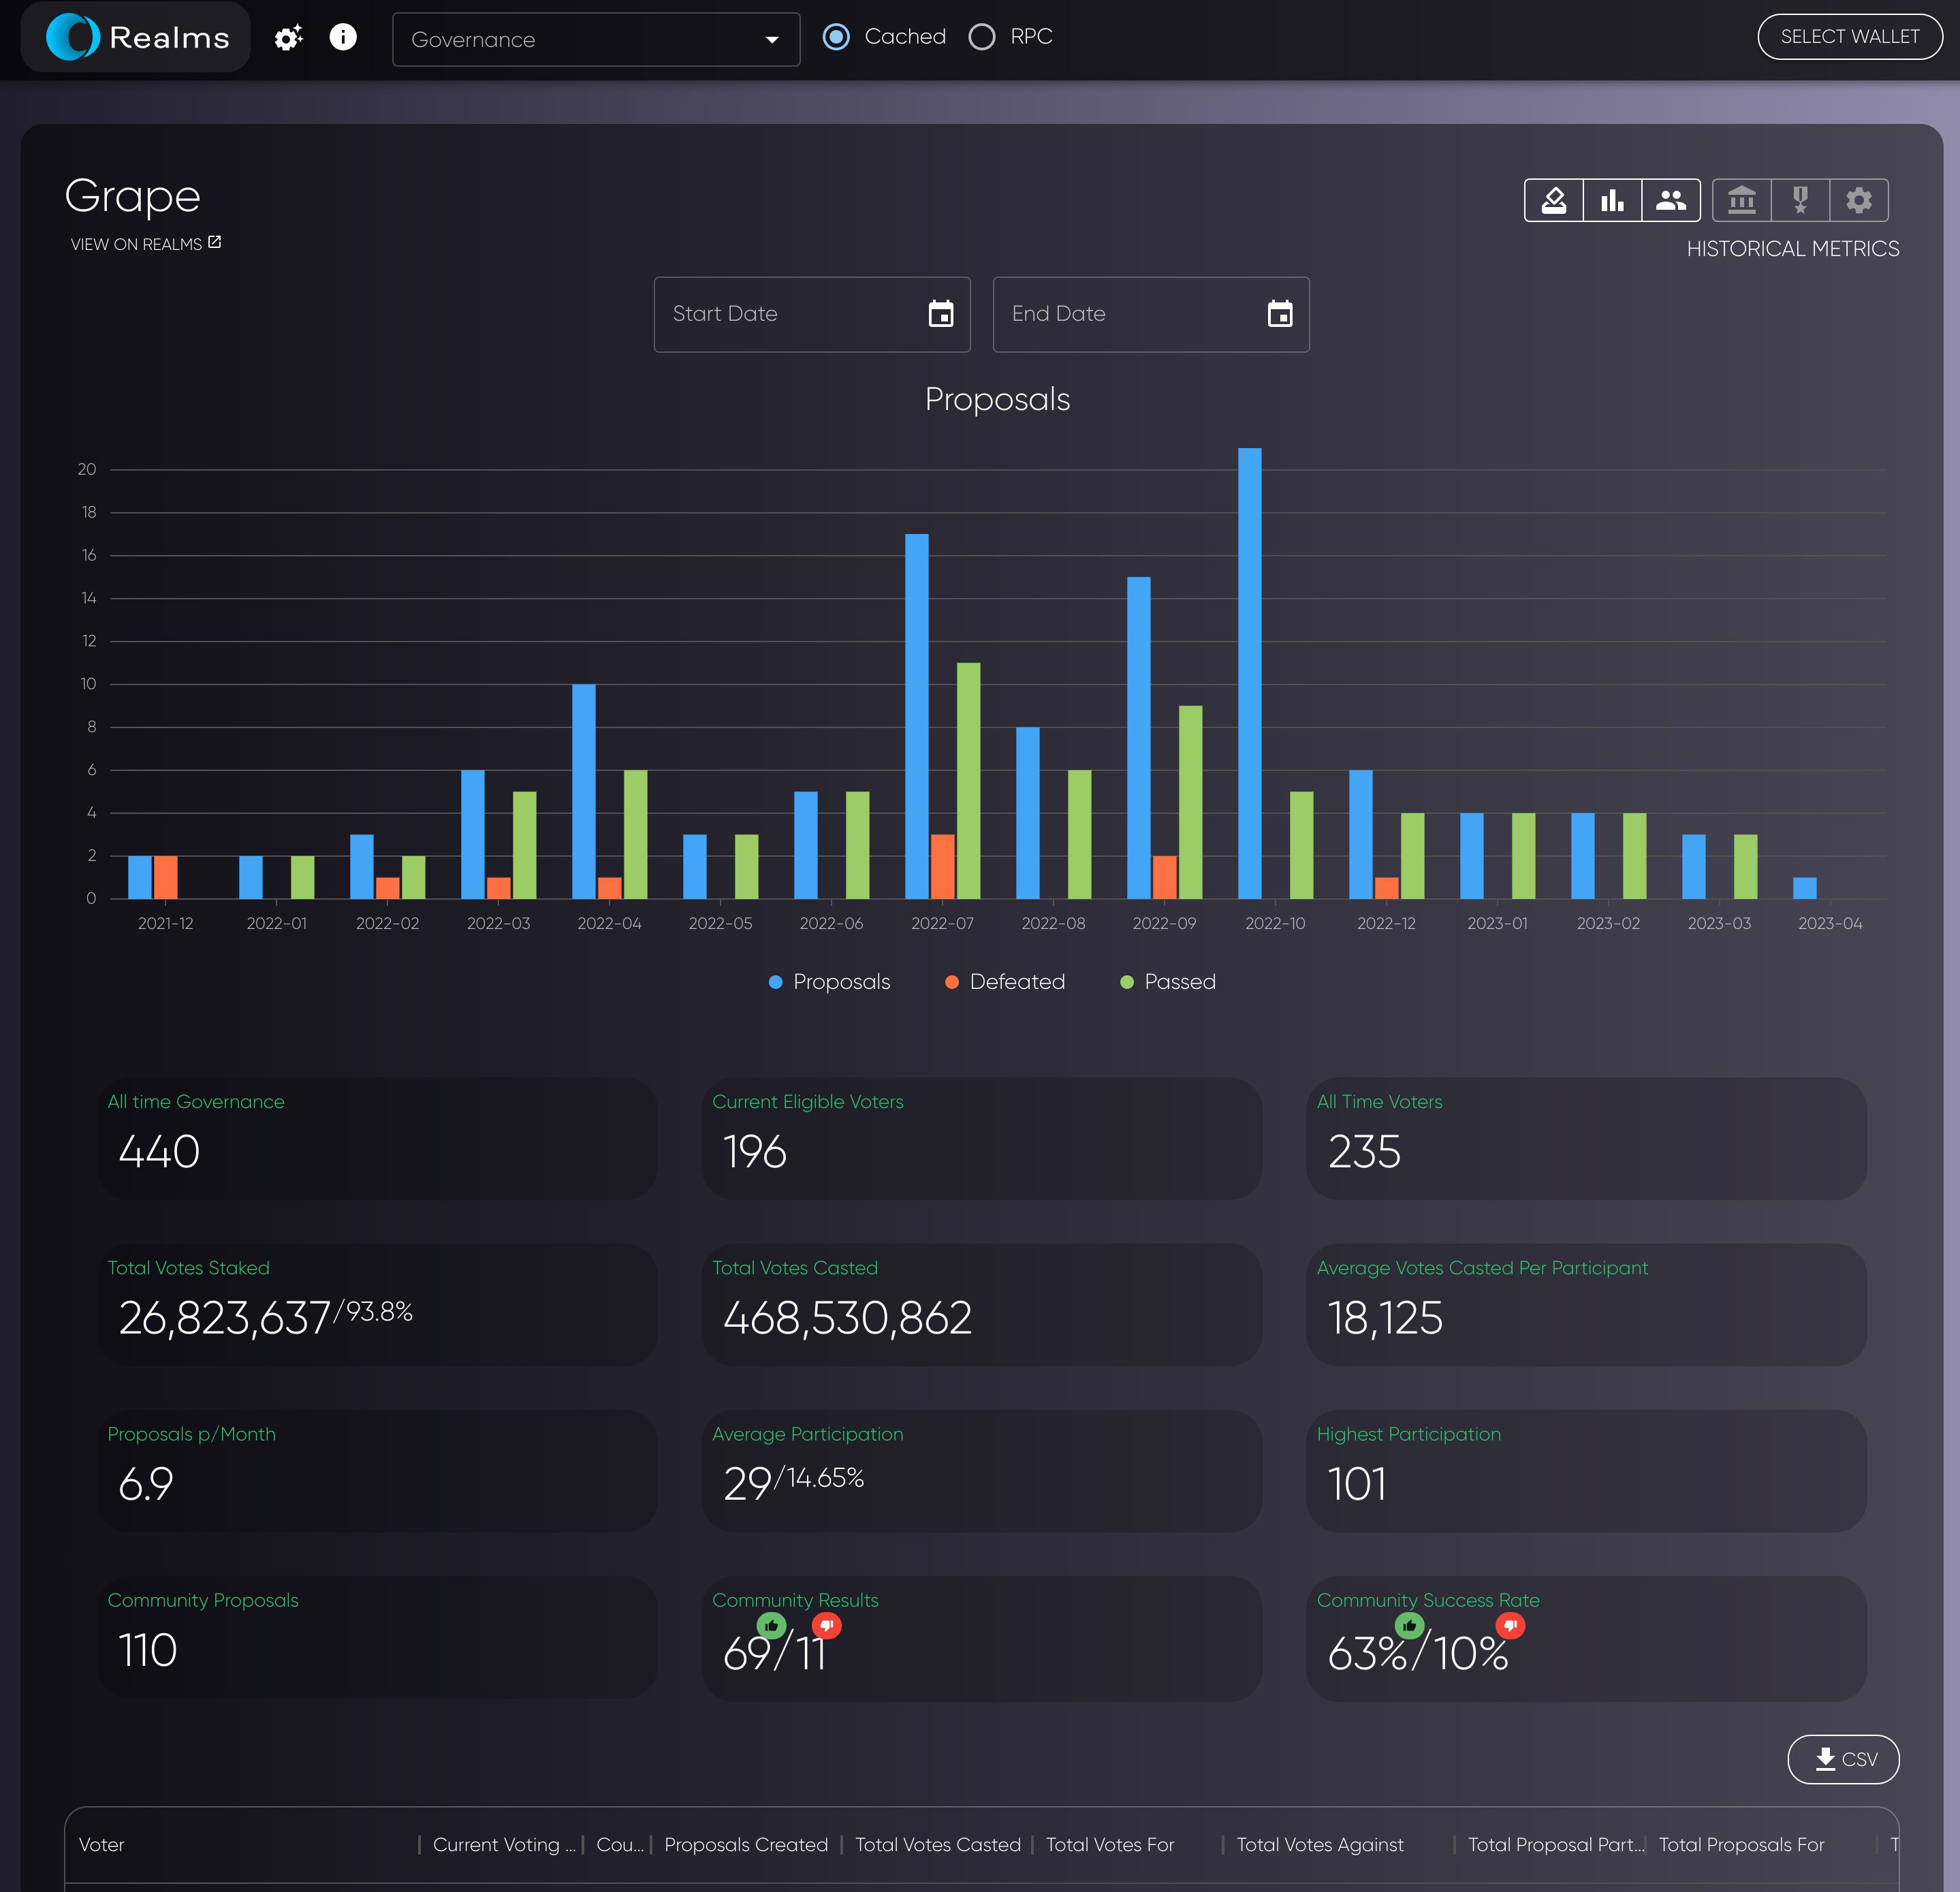Download the voter table as CSV
The width and height of the screenshot is (1960, 1892).
[1843, 1760]
